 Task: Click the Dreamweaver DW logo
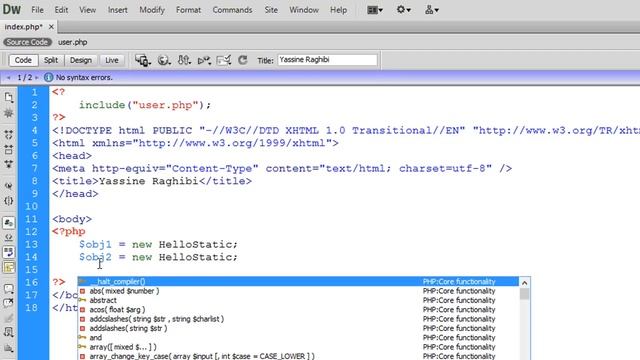coord(12,9)
